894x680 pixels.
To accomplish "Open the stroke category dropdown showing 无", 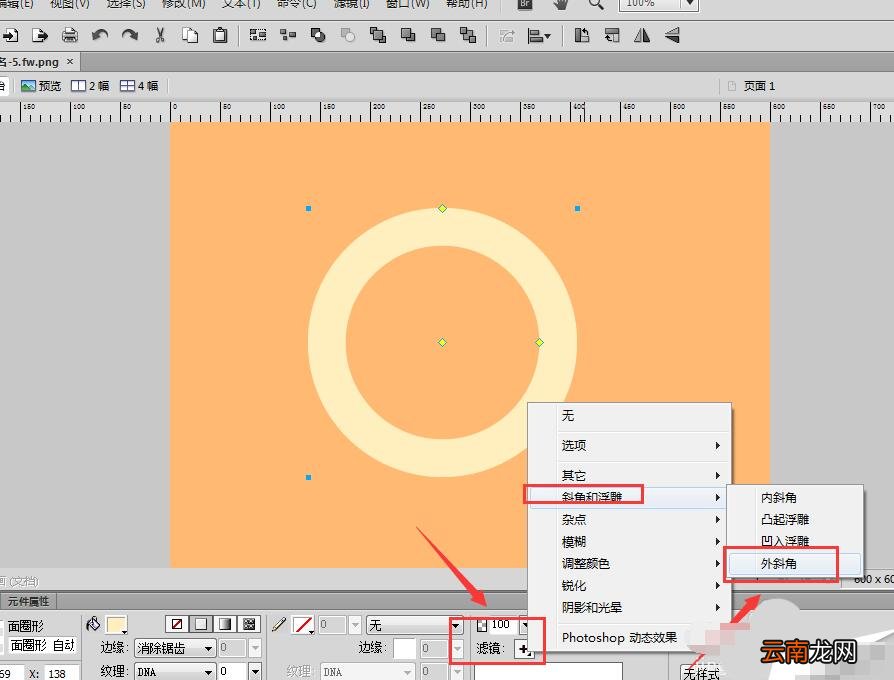I will 414,625.
